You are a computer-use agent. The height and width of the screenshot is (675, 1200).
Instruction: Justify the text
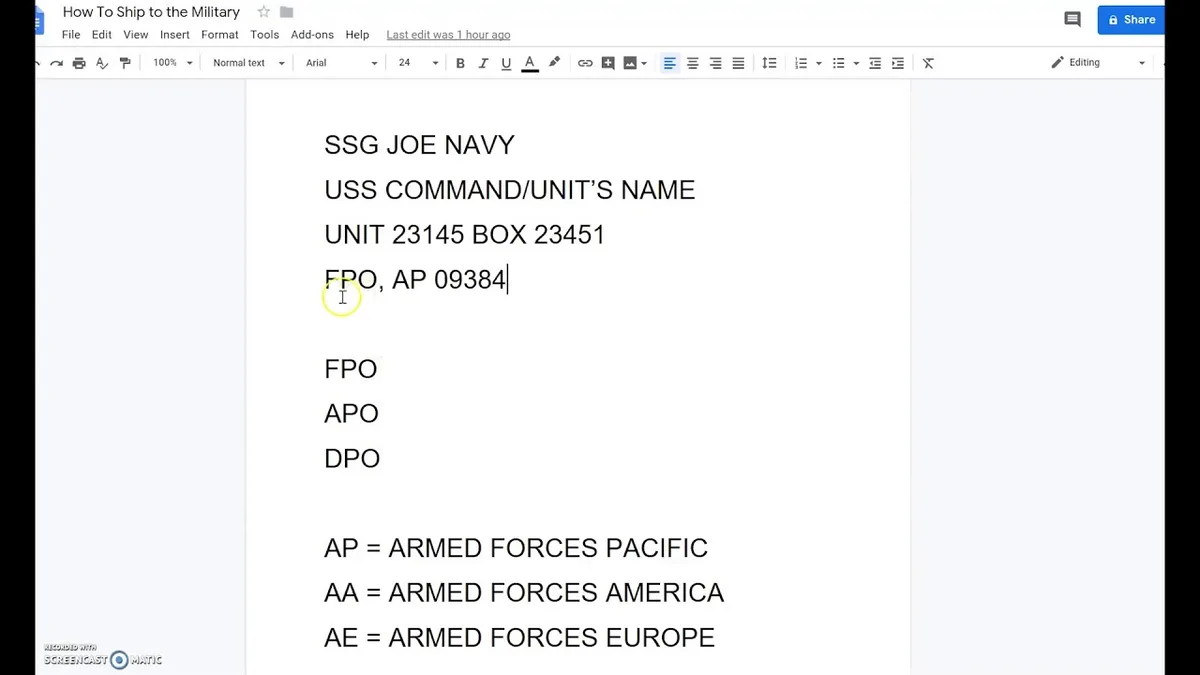point(738,63)
